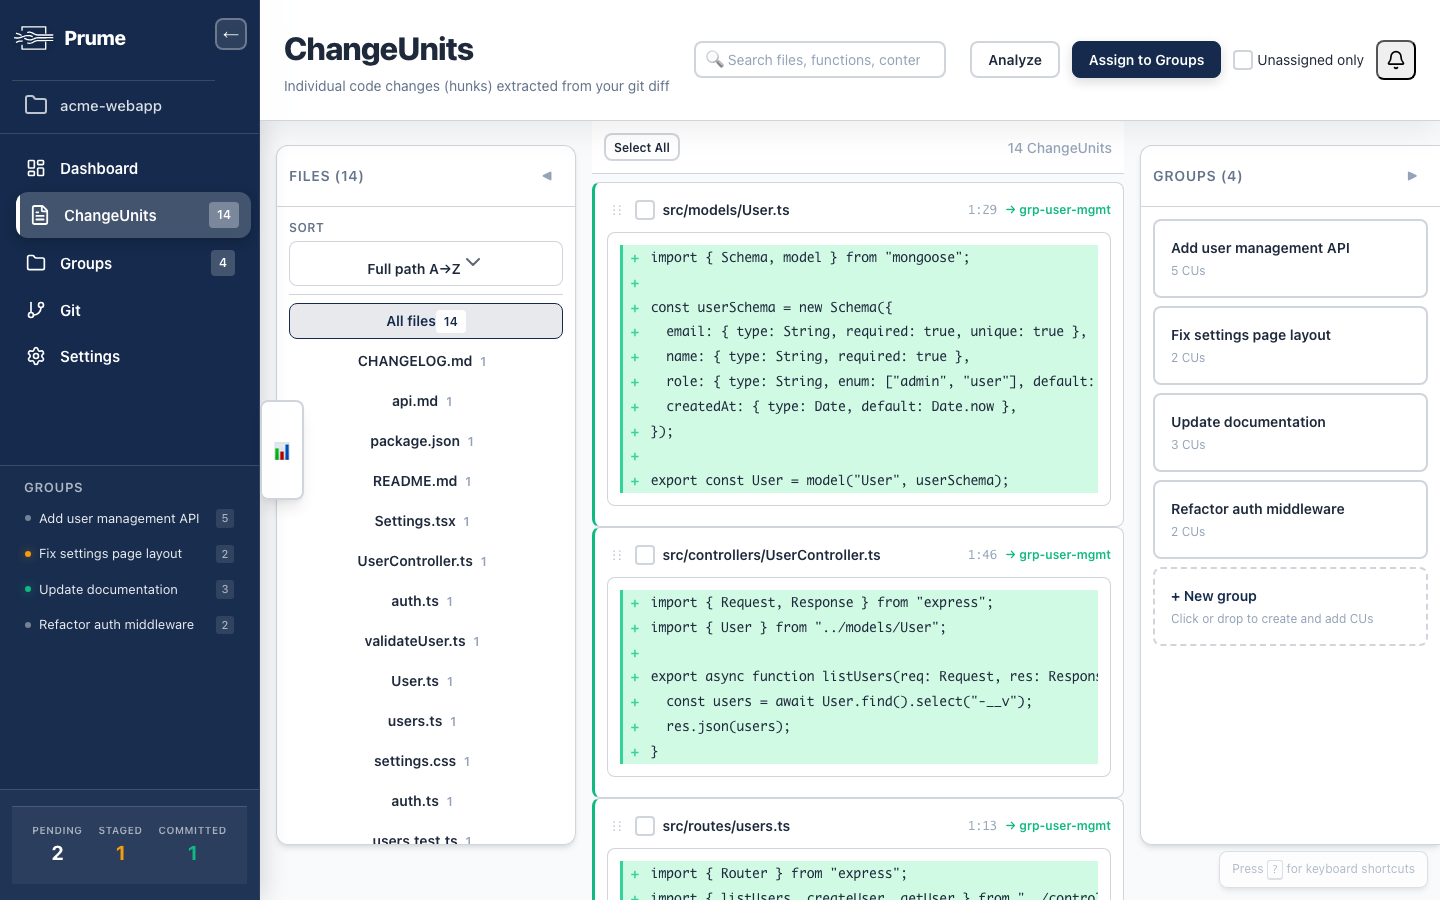The height and width of the screenshot is (900, 1440).
Task: Filter by settings.css file
Action: pos(426,761)
